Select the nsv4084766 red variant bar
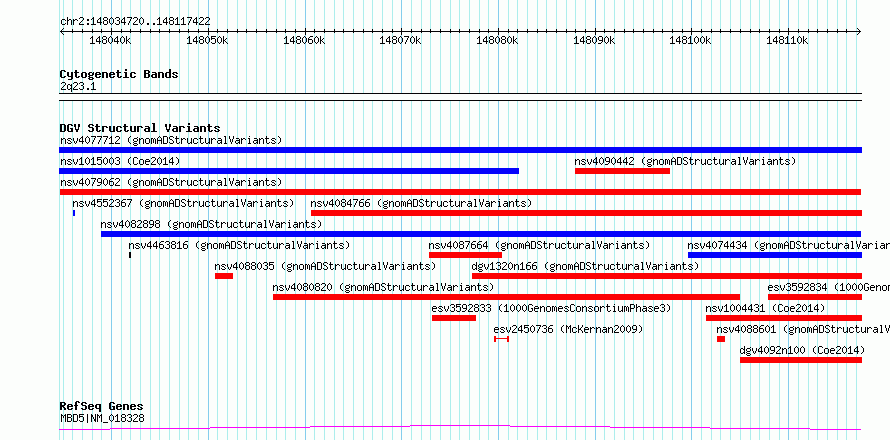The height and width of the screenshot is (440, 890). click(586, 213)
